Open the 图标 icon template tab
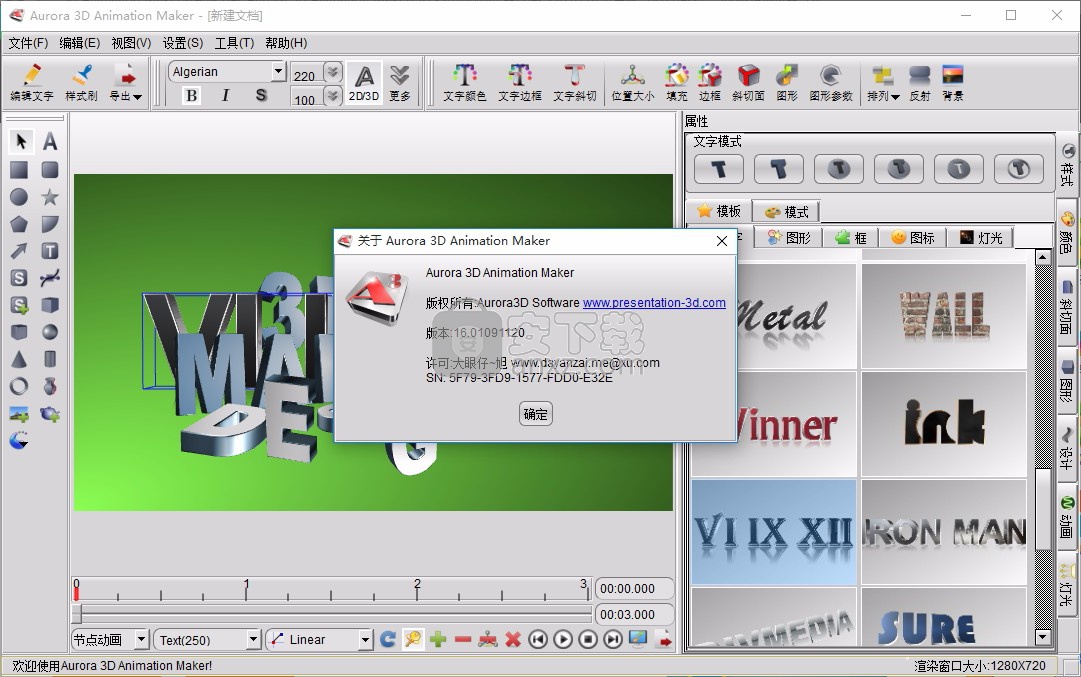 tap(913, 237)
